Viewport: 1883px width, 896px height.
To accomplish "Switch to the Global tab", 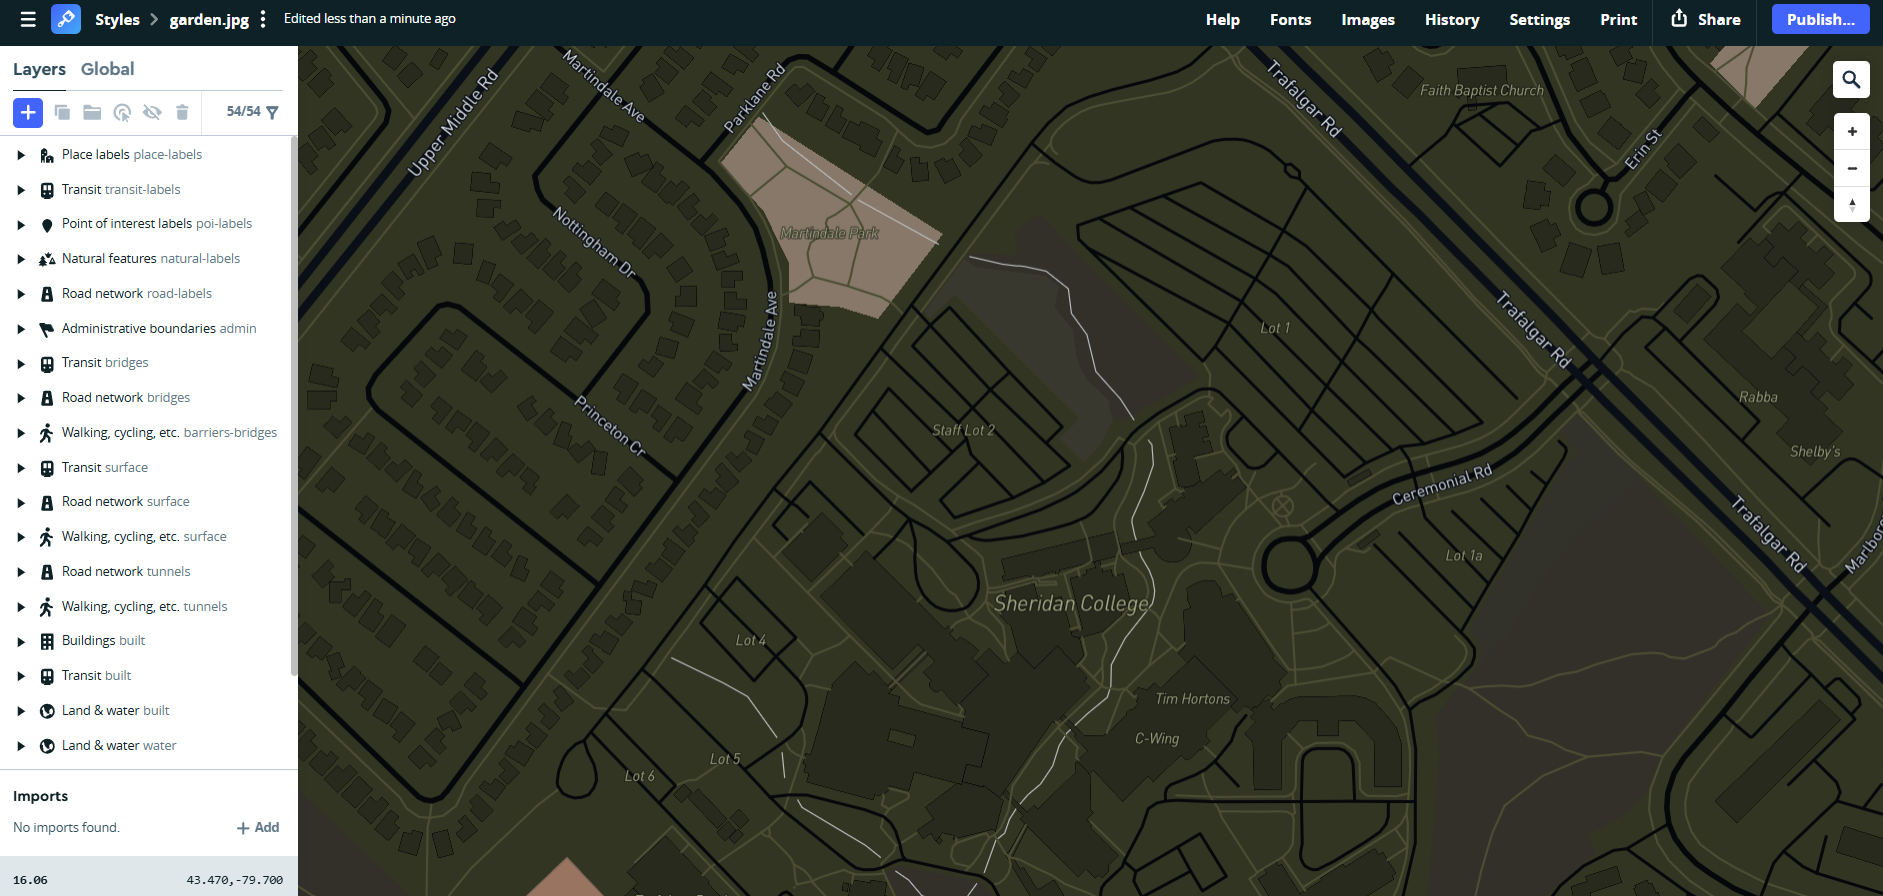I will pyautogui.click(x=107, y=69).
